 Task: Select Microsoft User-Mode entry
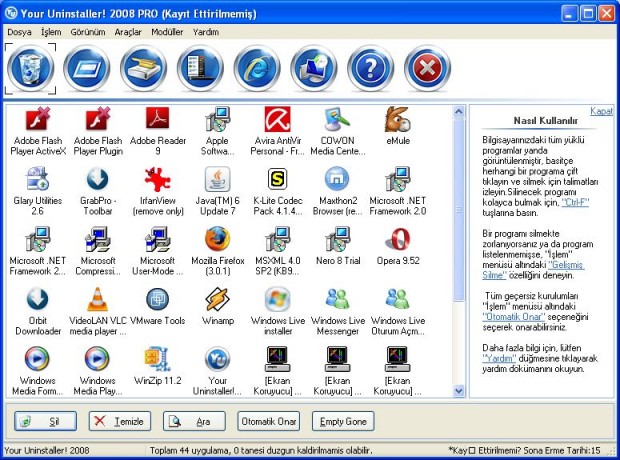[158, 251]
